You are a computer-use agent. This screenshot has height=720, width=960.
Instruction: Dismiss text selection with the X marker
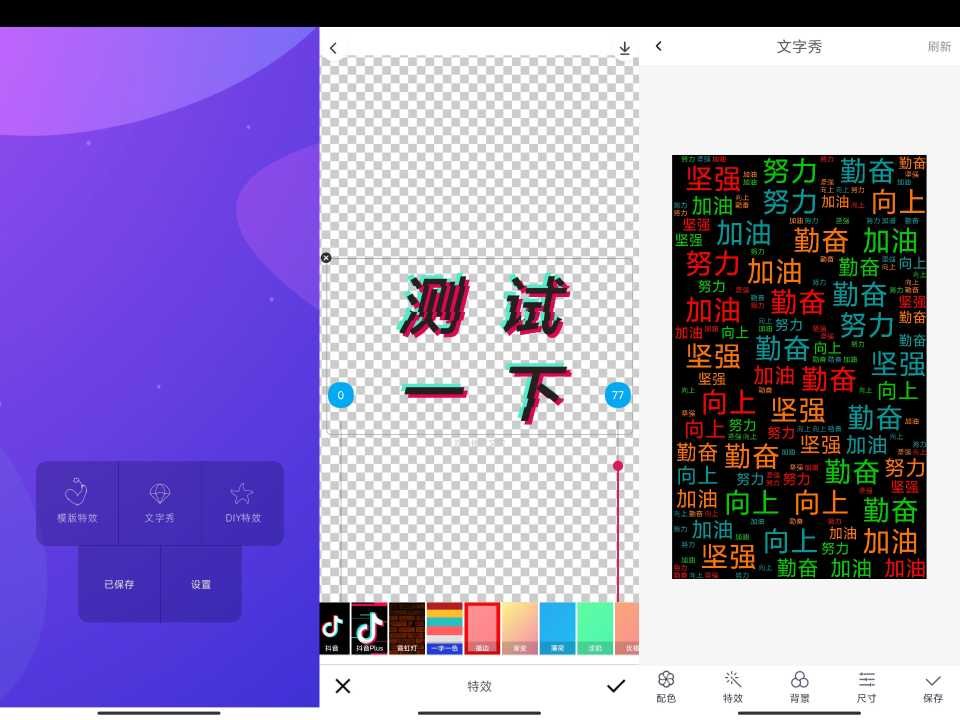pyautogui.click(x=325, y=257)
